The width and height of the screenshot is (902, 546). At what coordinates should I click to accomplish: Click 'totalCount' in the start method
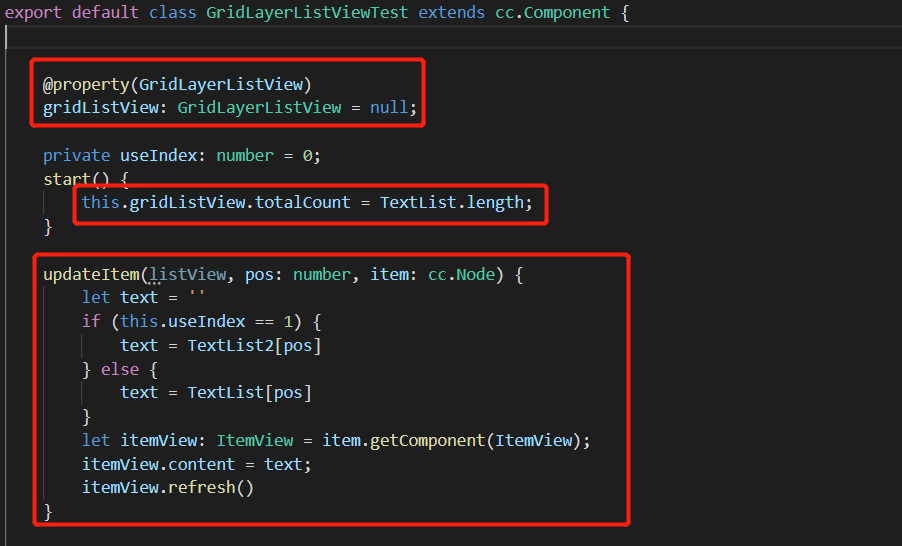click(303, 203)
